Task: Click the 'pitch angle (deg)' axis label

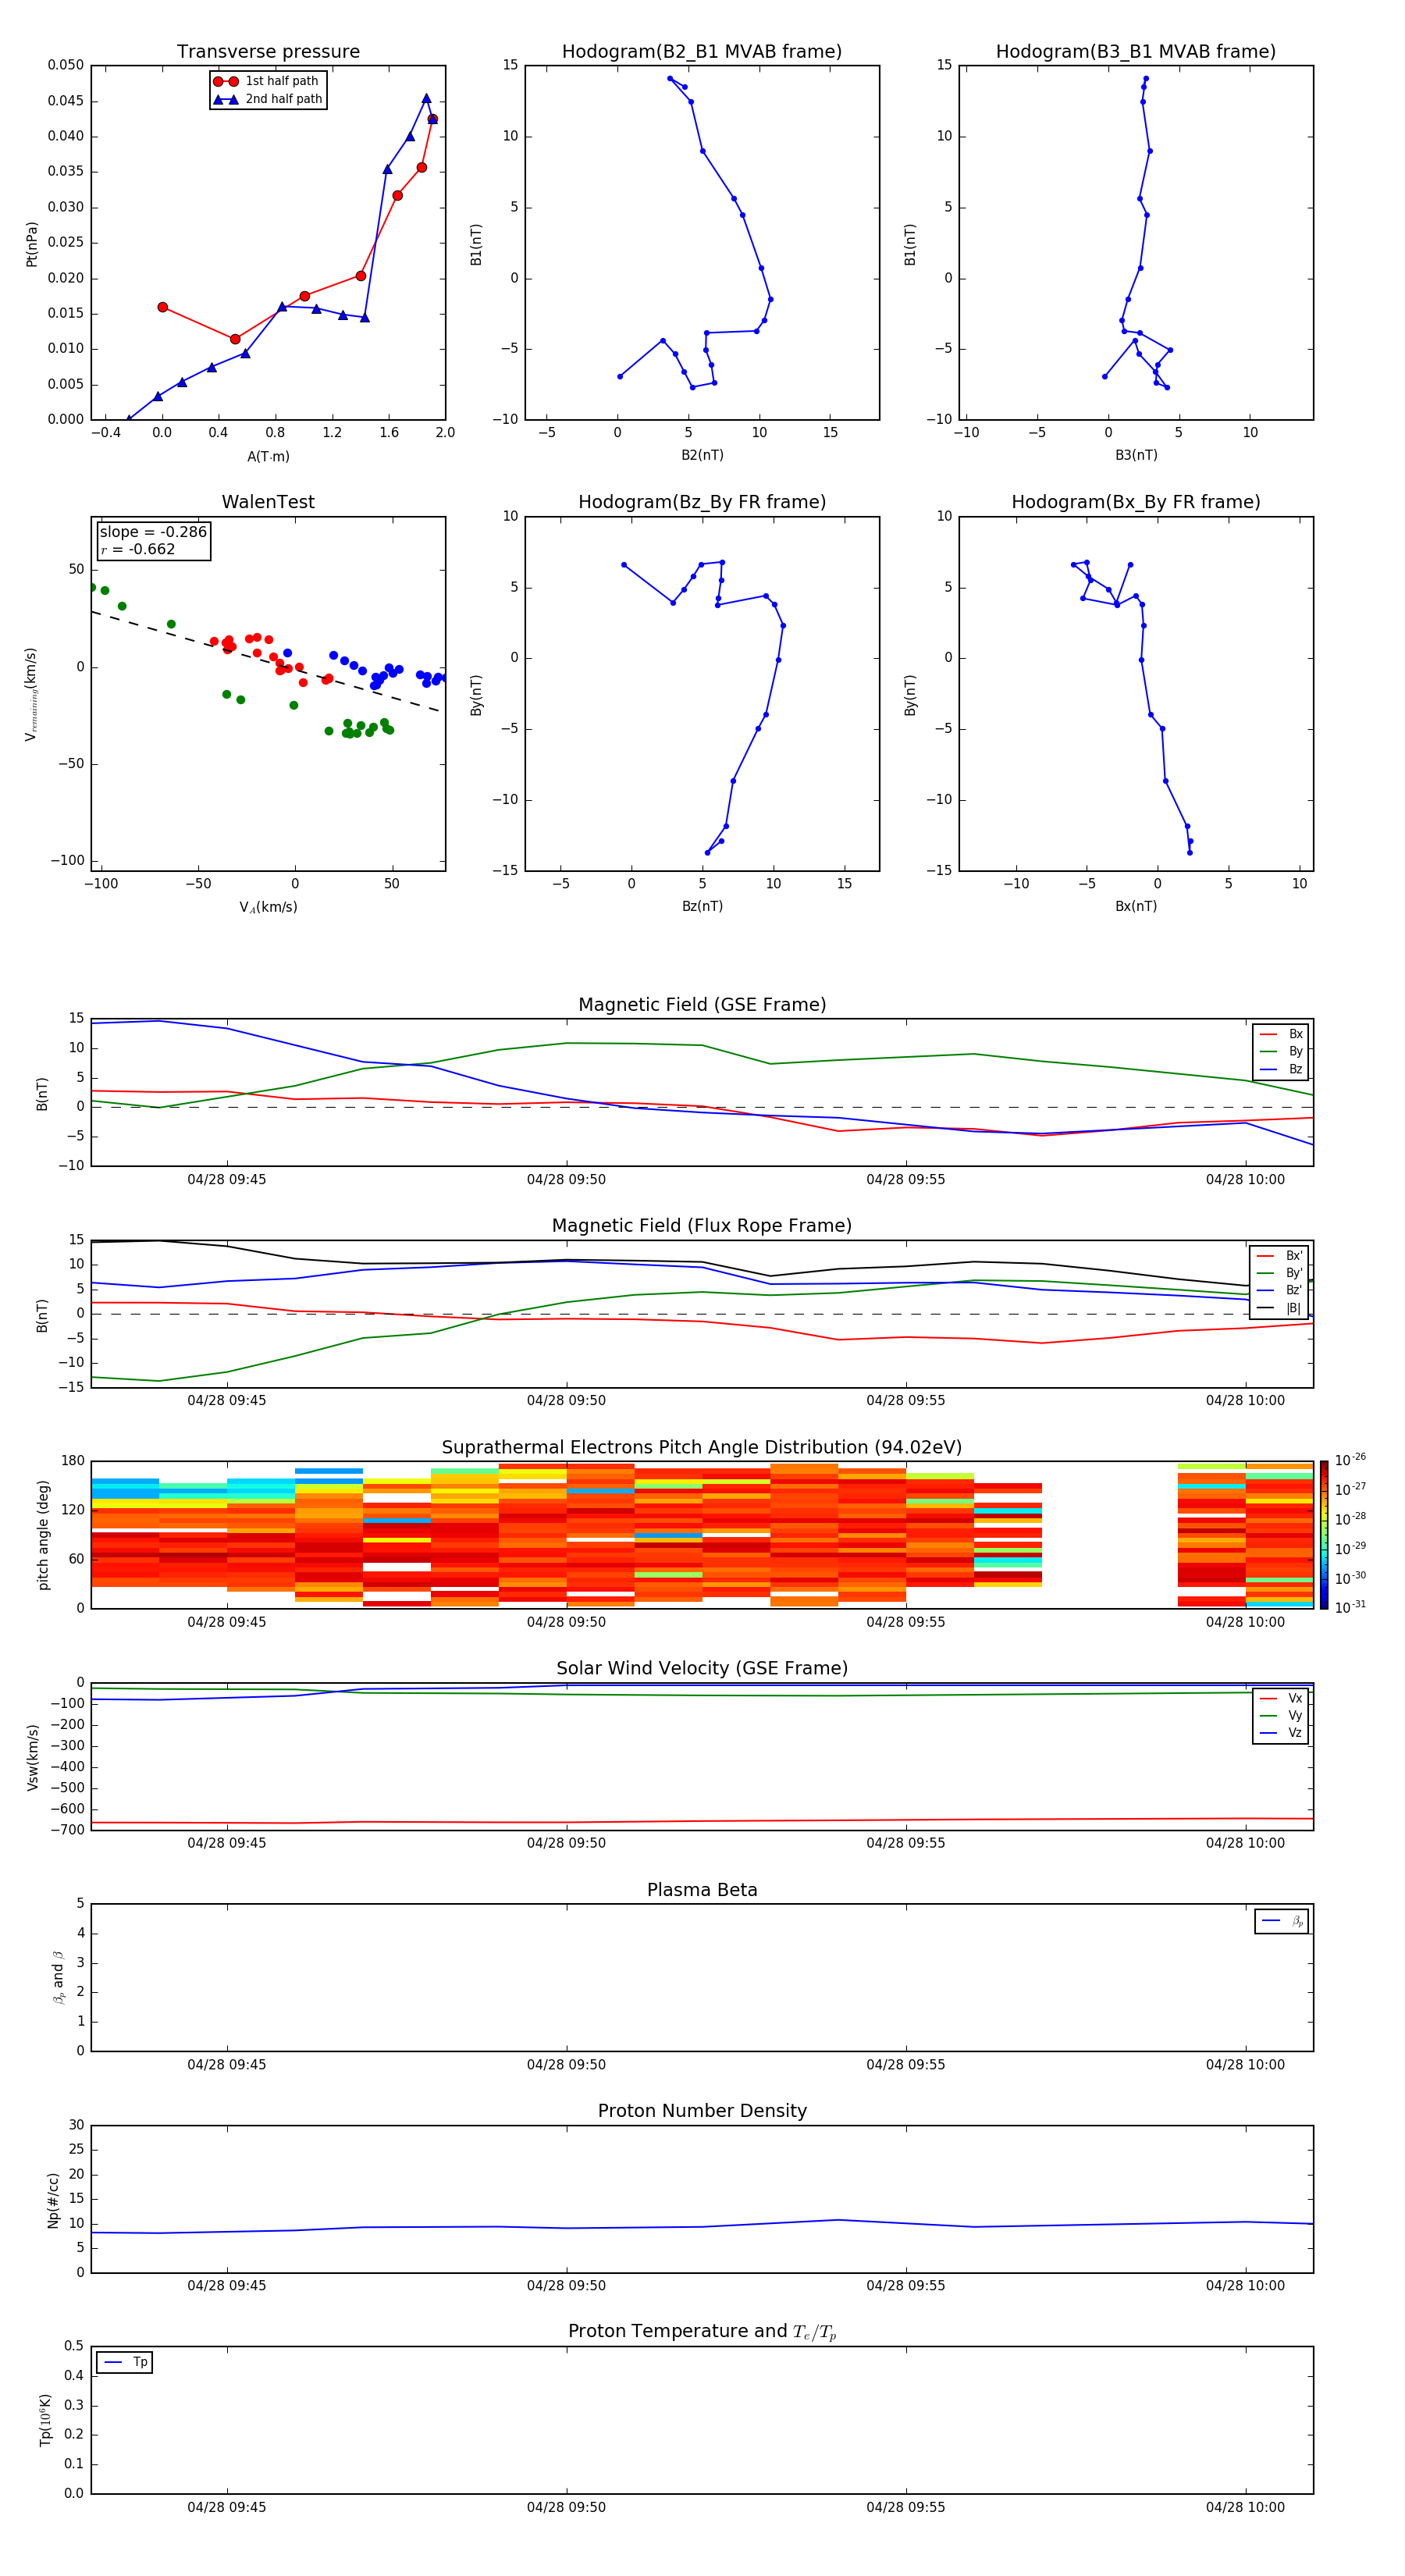Action: [x=43, y=1535]
